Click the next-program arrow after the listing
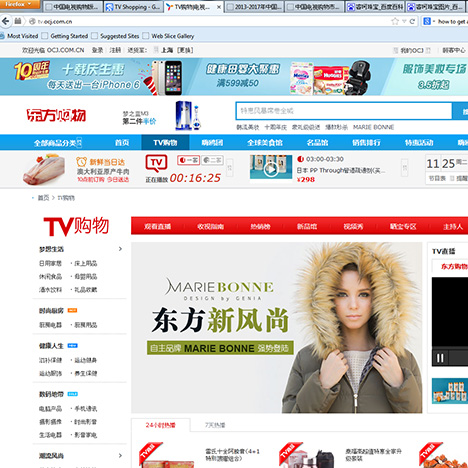Image resolution: width=468 pixels, height=468 pixels. [x=404, y=168]
